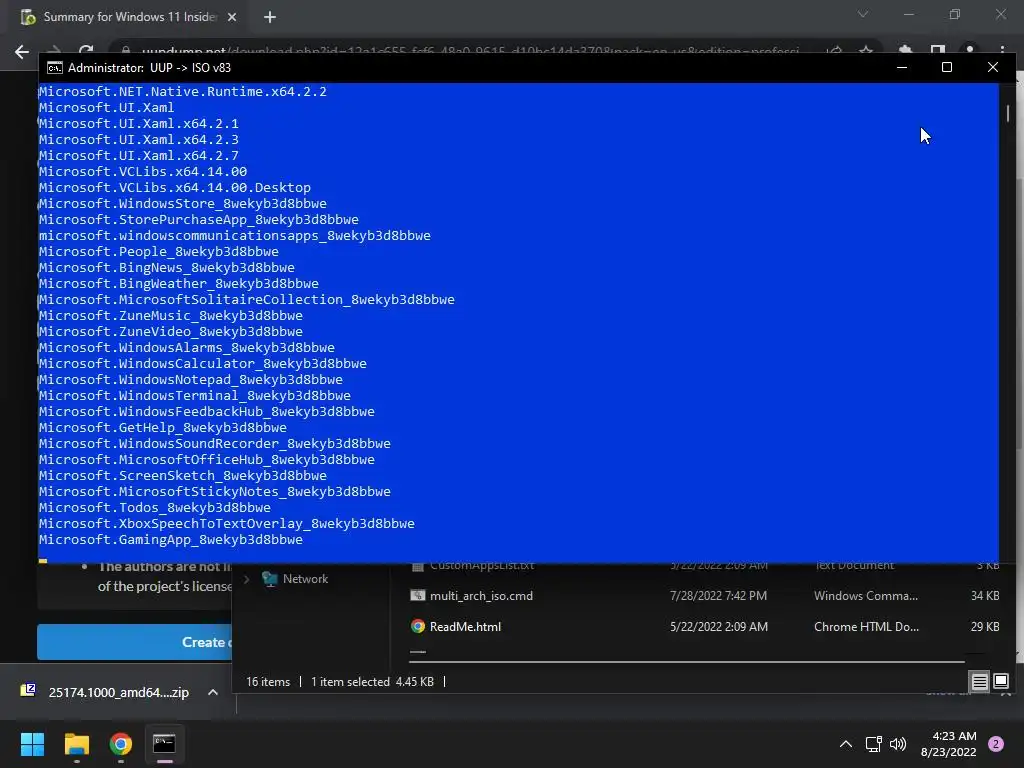Minimize the UUP -> ISO console window

(x=902, y=67)
